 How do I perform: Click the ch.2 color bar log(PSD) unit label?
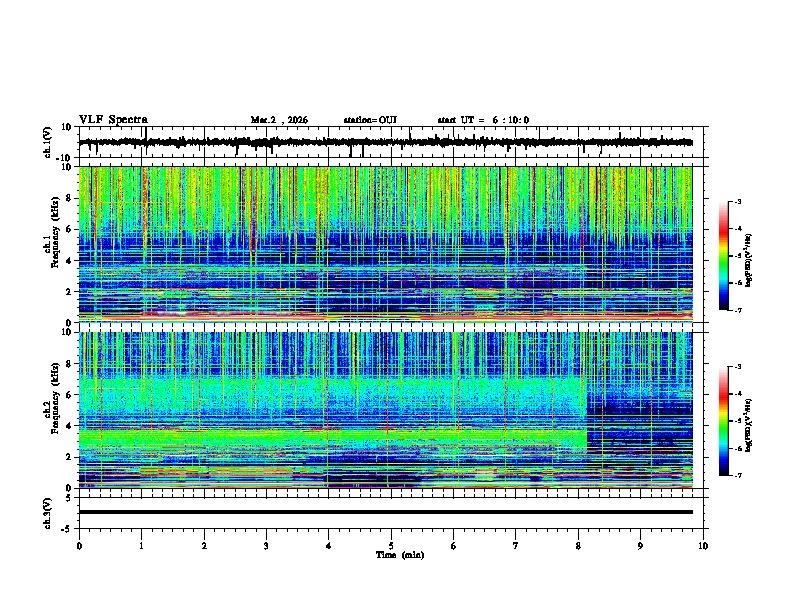[x=749, y=425]
